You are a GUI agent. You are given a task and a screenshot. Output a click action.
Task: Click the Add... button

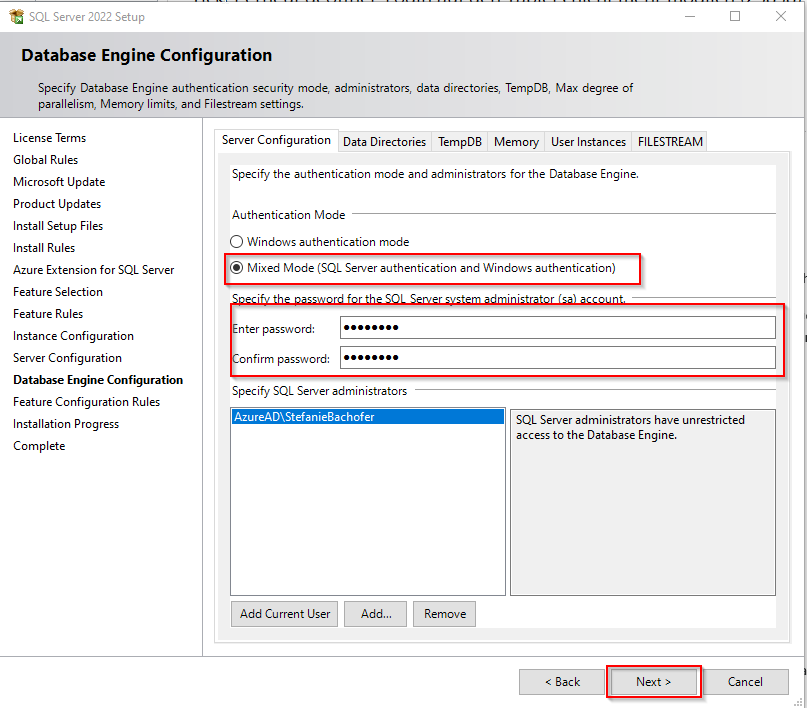[x=376, y=614]
